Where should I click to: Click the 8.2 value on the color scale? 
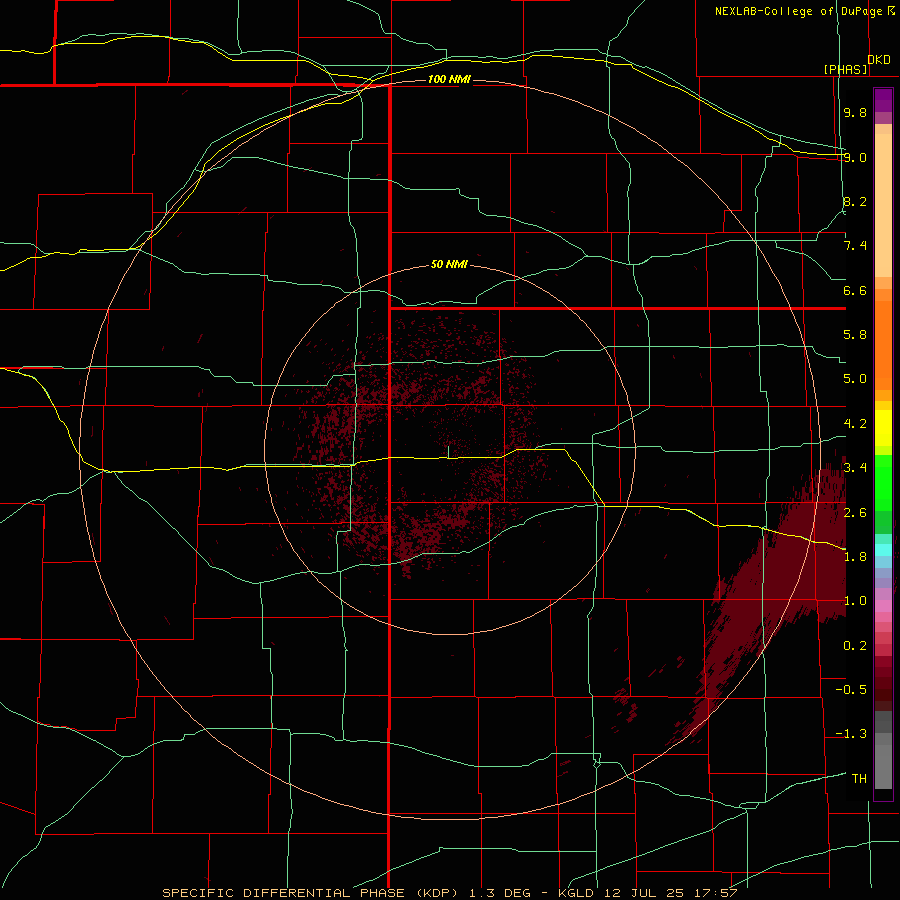click(855, 201)
